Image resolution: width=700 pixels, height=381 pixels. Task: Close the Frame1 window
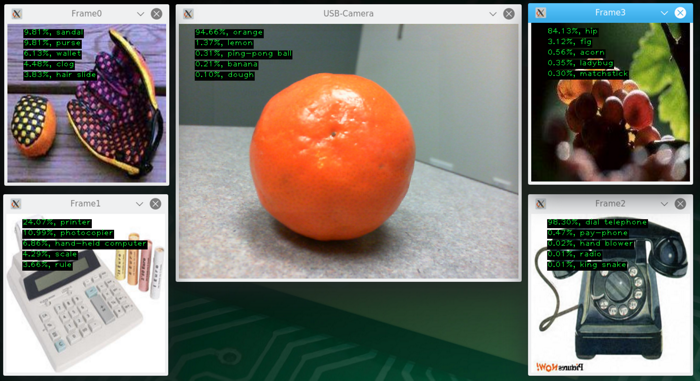[x=155, y=204]
